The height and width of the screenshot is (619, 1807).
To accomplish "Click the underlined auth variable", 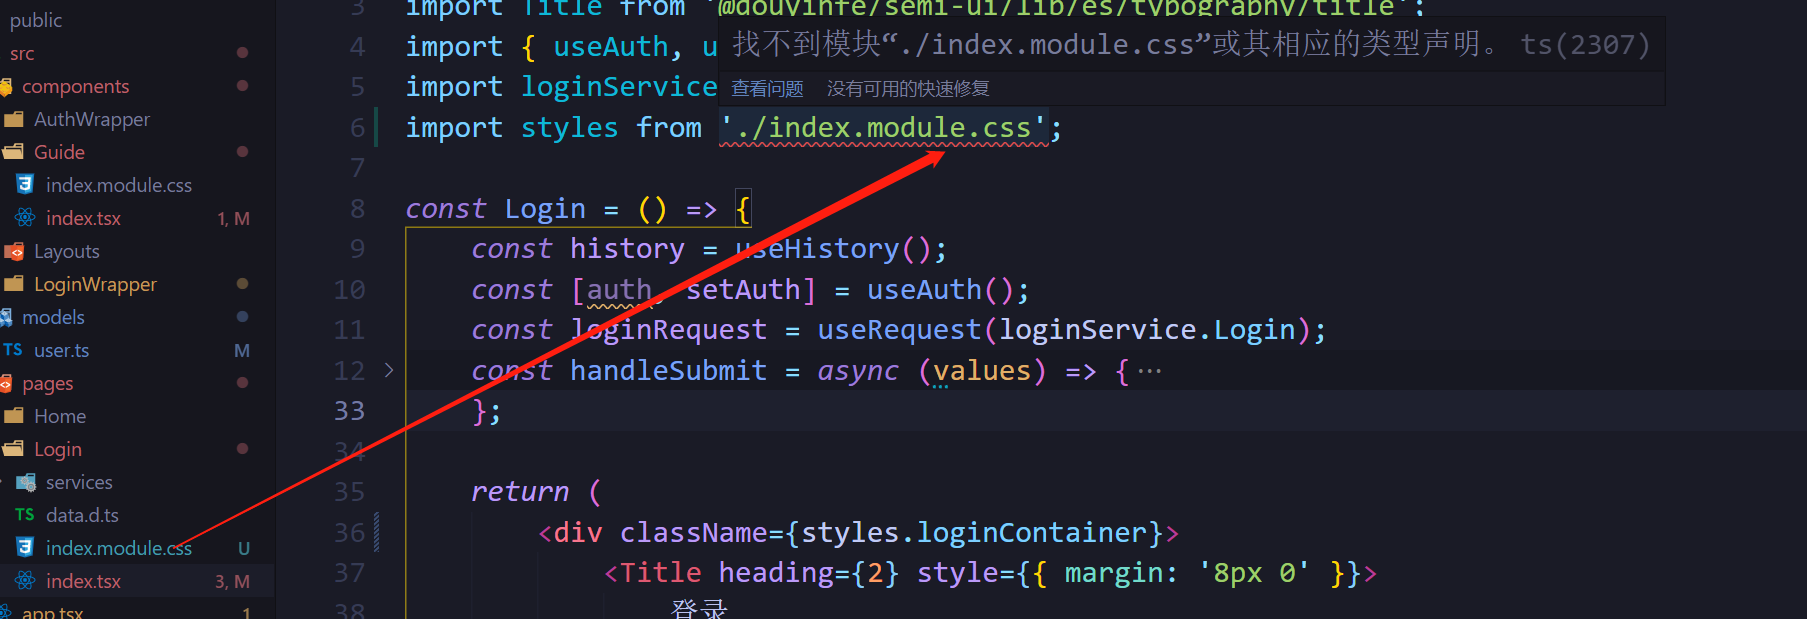I will (619, 290).
